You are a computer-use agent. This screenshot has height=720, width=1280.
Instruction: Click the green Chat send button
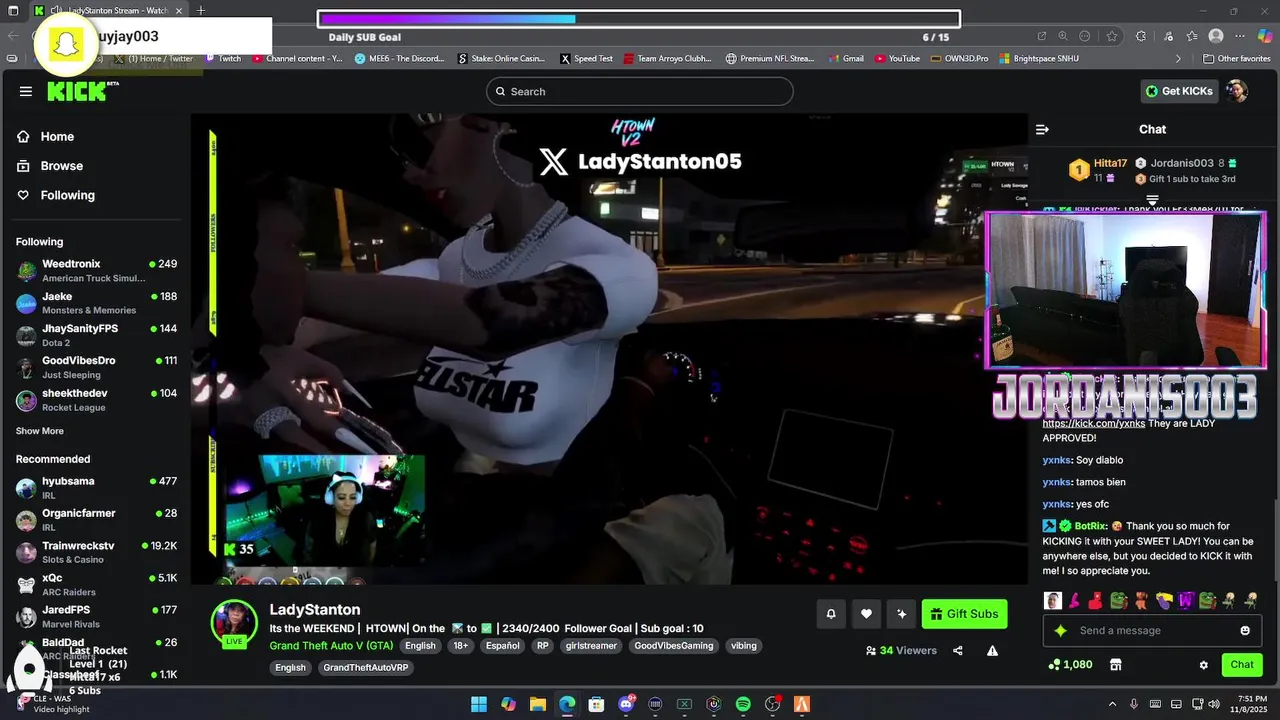pos(1242,665)
